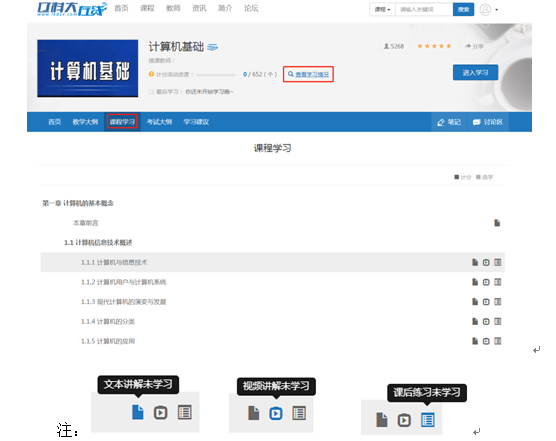
Task: Switch to the 考试大纲 tab
Action: click(x=160, y=122)
